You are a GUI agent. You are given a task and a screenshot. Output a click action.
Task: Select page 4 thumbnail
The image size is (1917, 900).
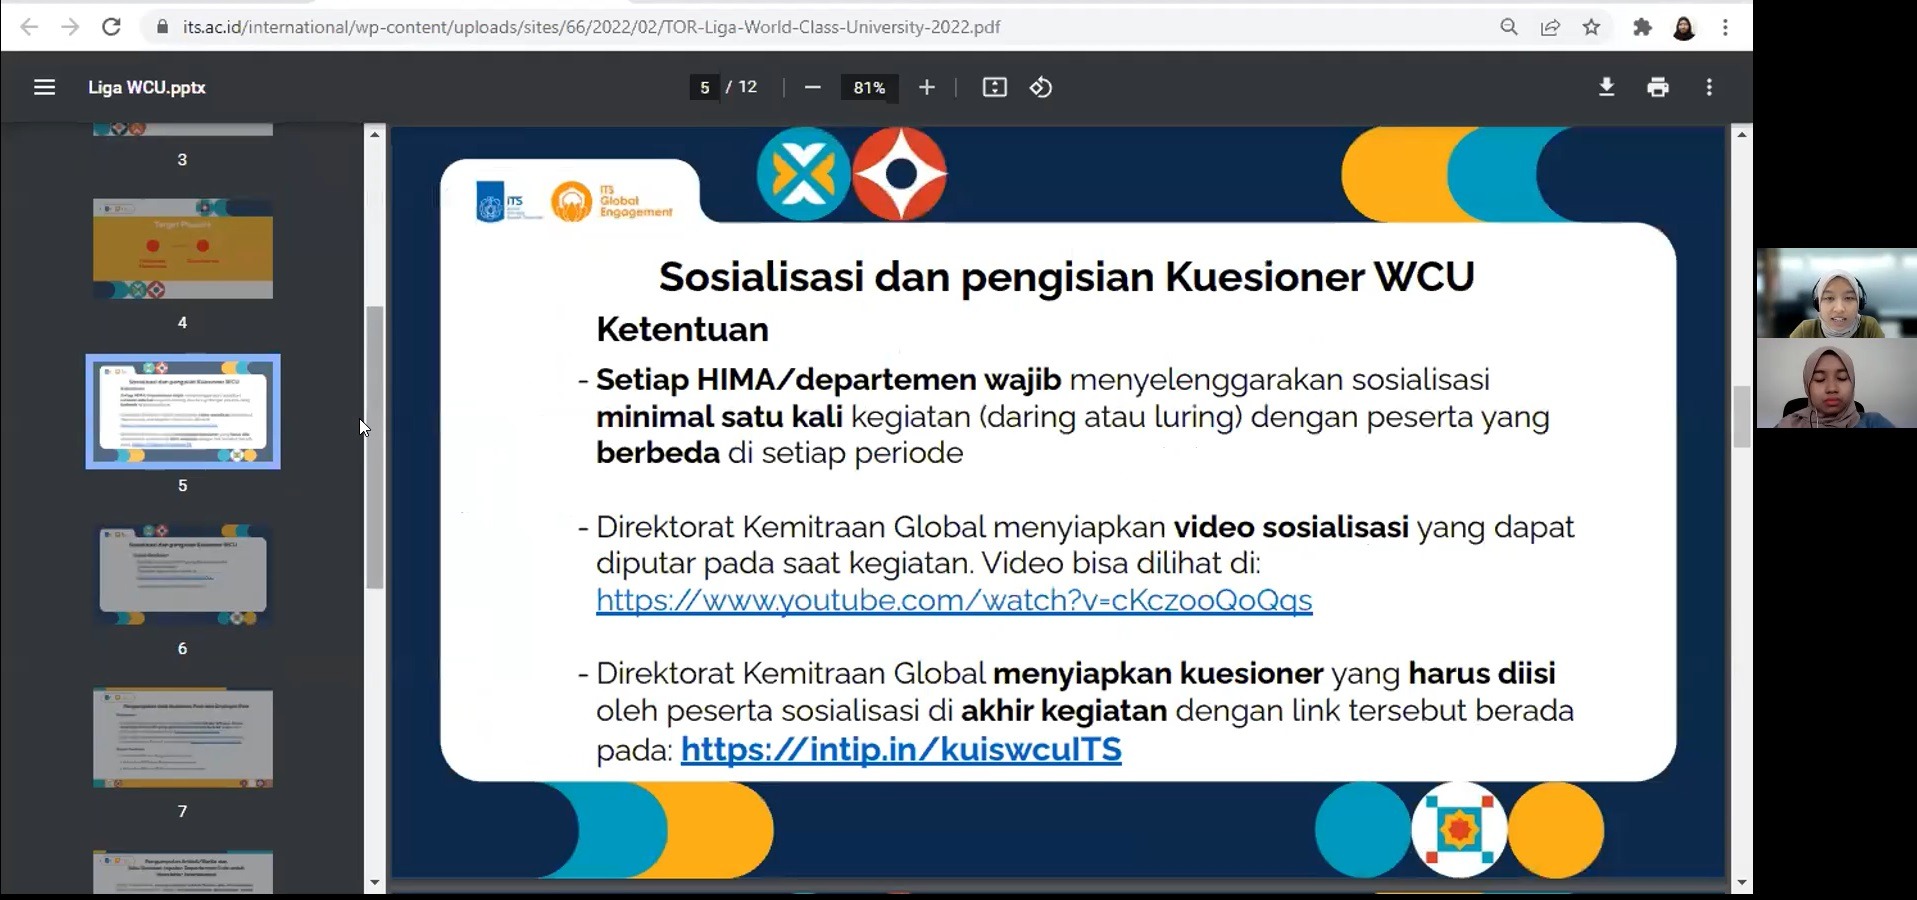(183, 249)
